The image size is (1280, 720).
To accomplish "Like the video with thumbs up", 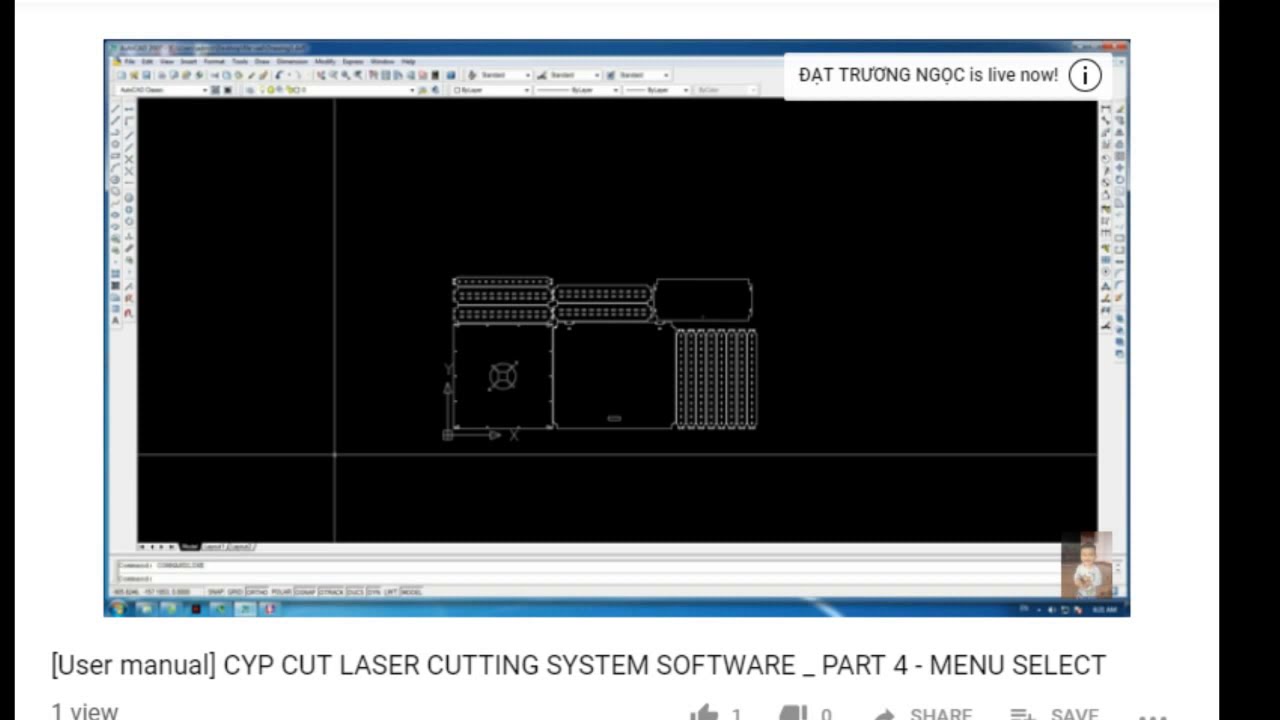I will click(x=704, y=714).
